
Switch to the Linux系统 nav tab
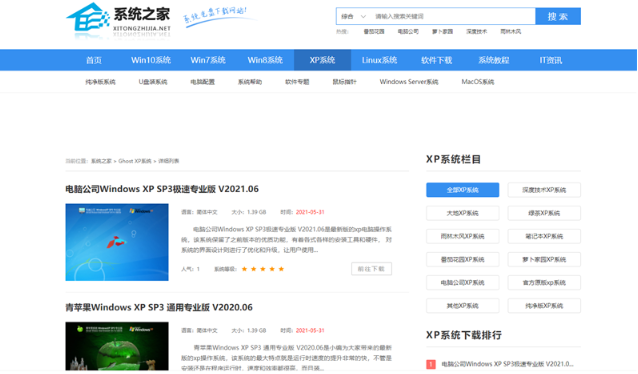(379, 60)
